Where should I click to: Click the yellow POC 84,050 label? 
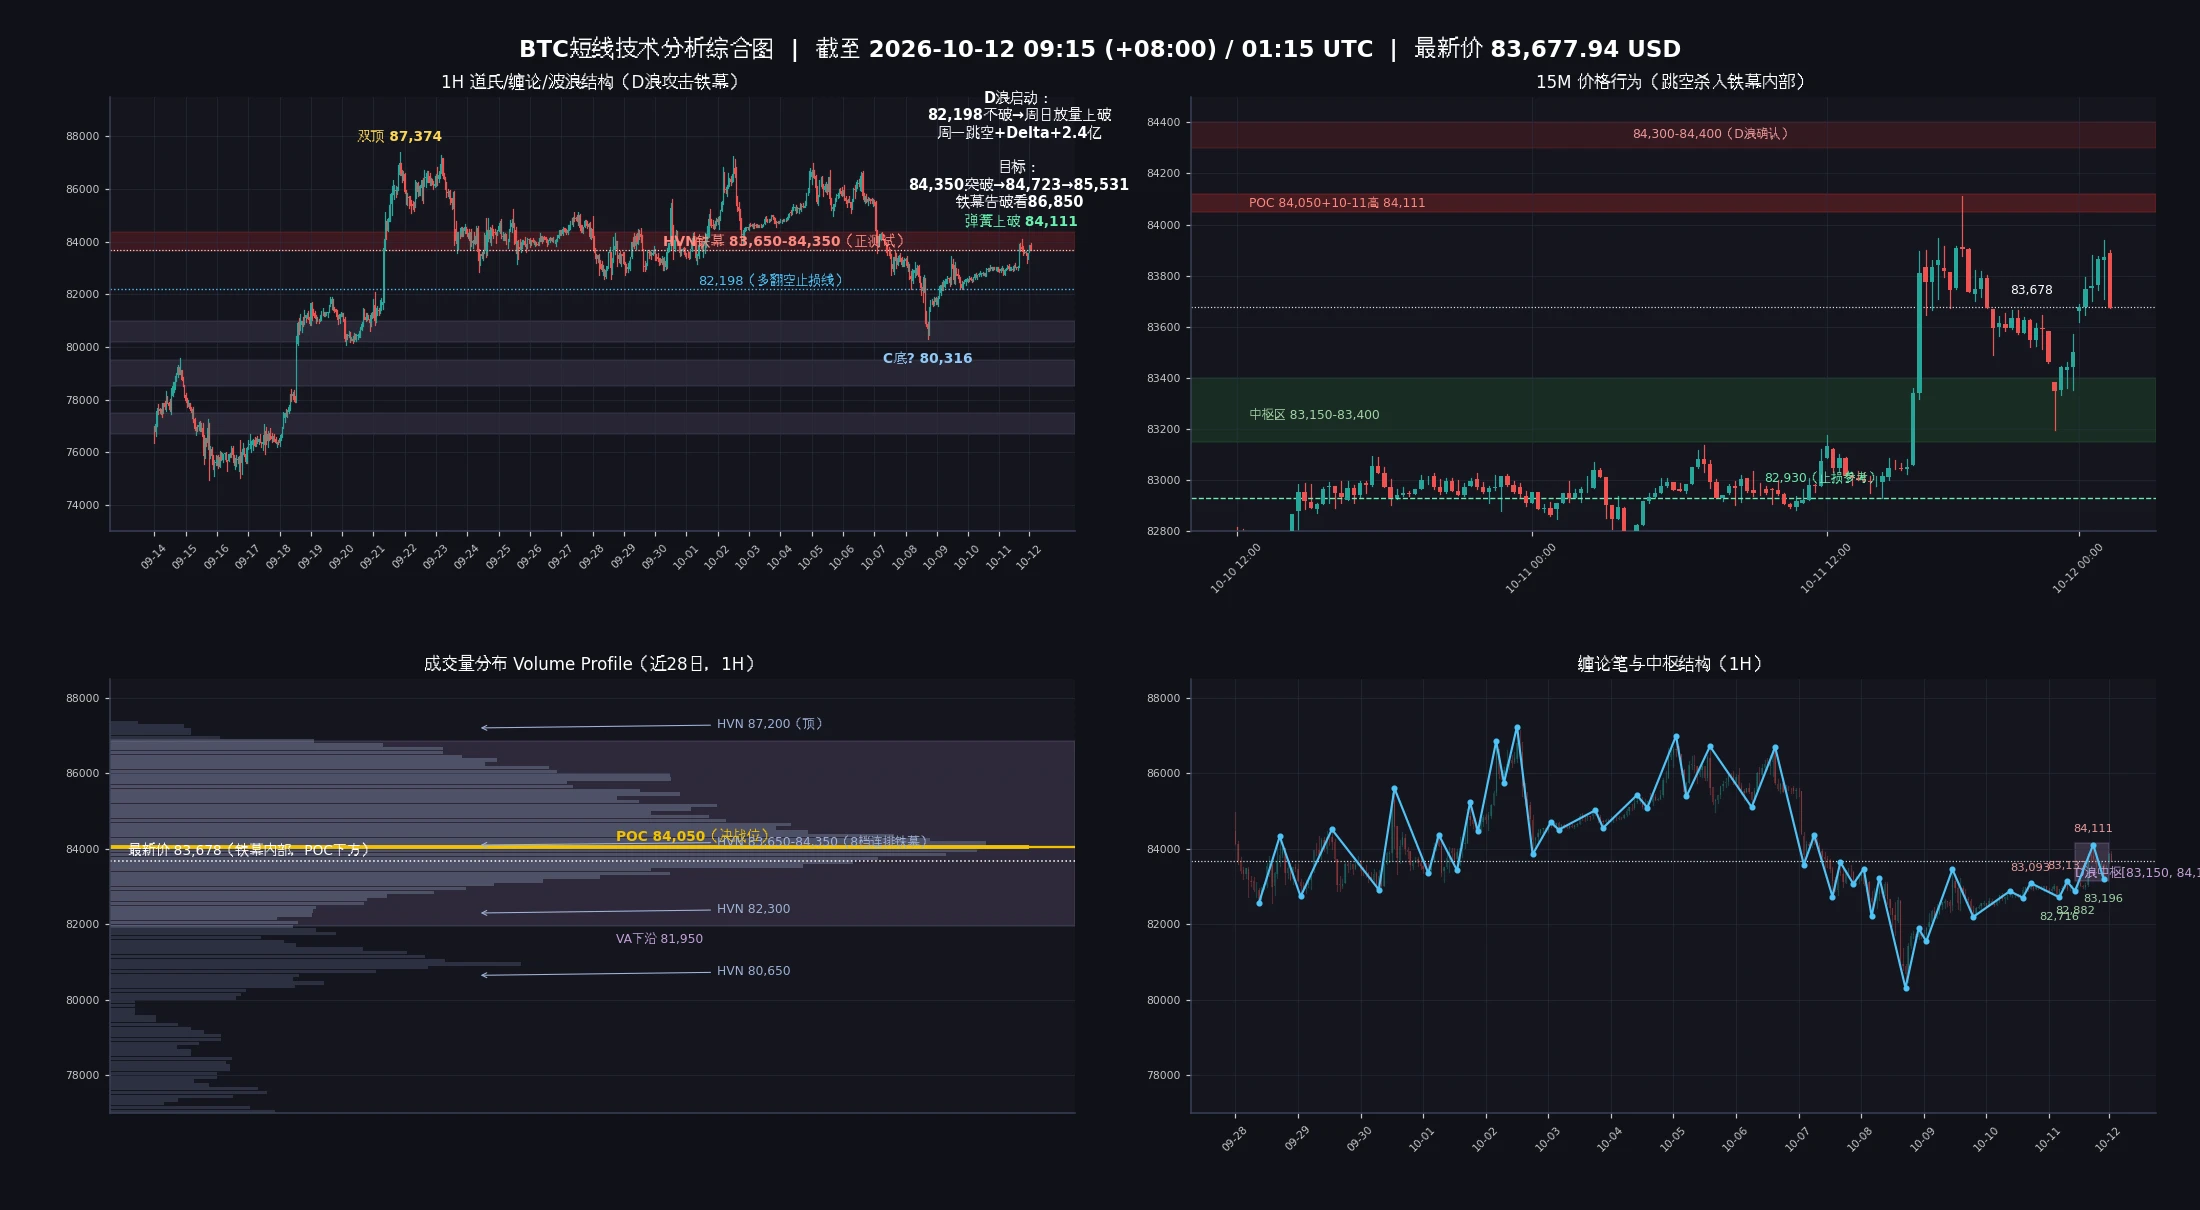pos(692,835)
